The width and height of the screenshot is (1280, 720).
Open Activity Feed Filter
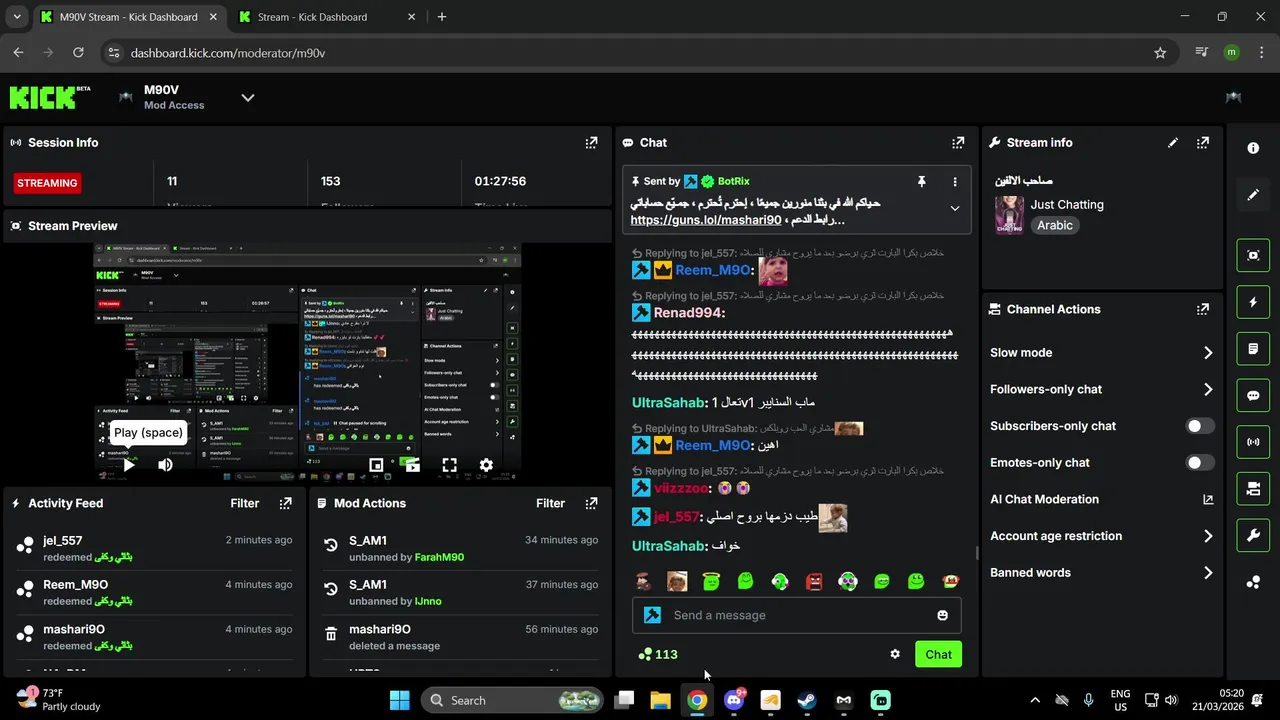[245, 504]
